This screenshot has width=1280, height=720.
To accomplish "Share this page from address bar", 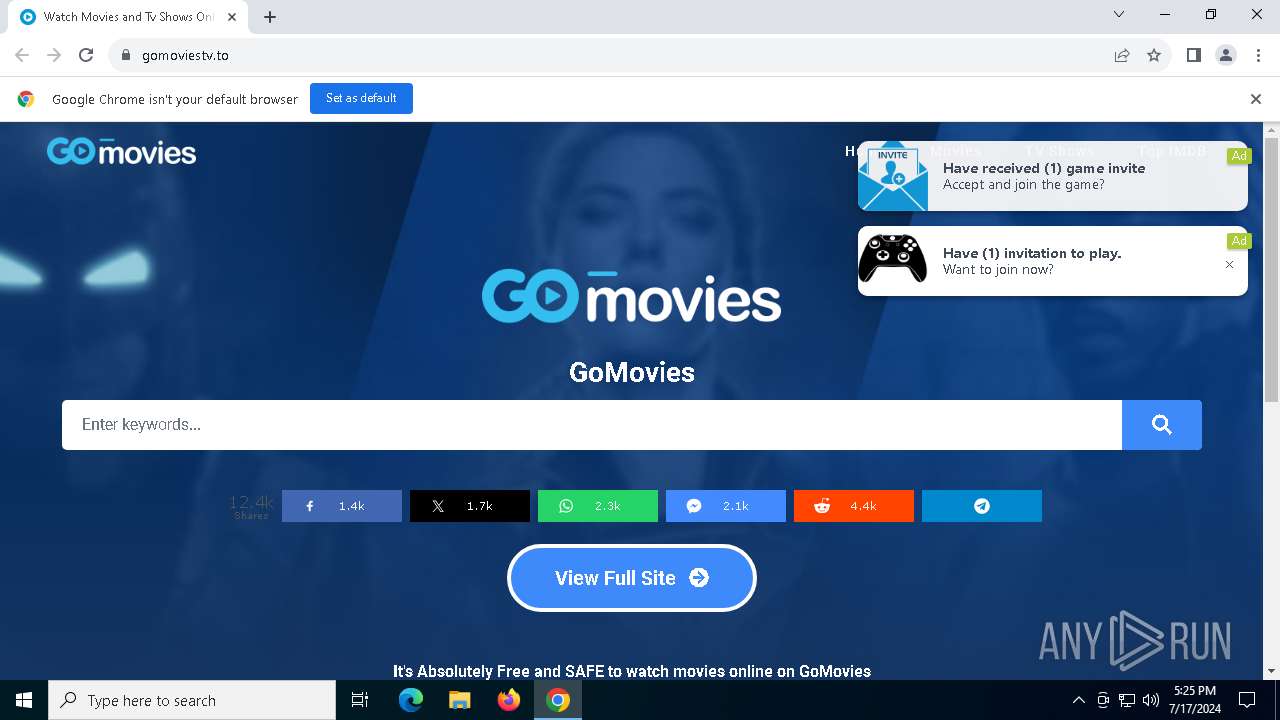I will point(1122,55).
